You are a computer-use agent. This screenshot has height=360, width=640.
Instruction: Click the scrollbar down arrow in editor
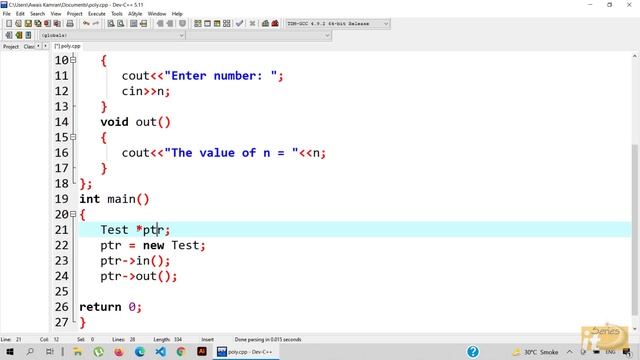635,329
